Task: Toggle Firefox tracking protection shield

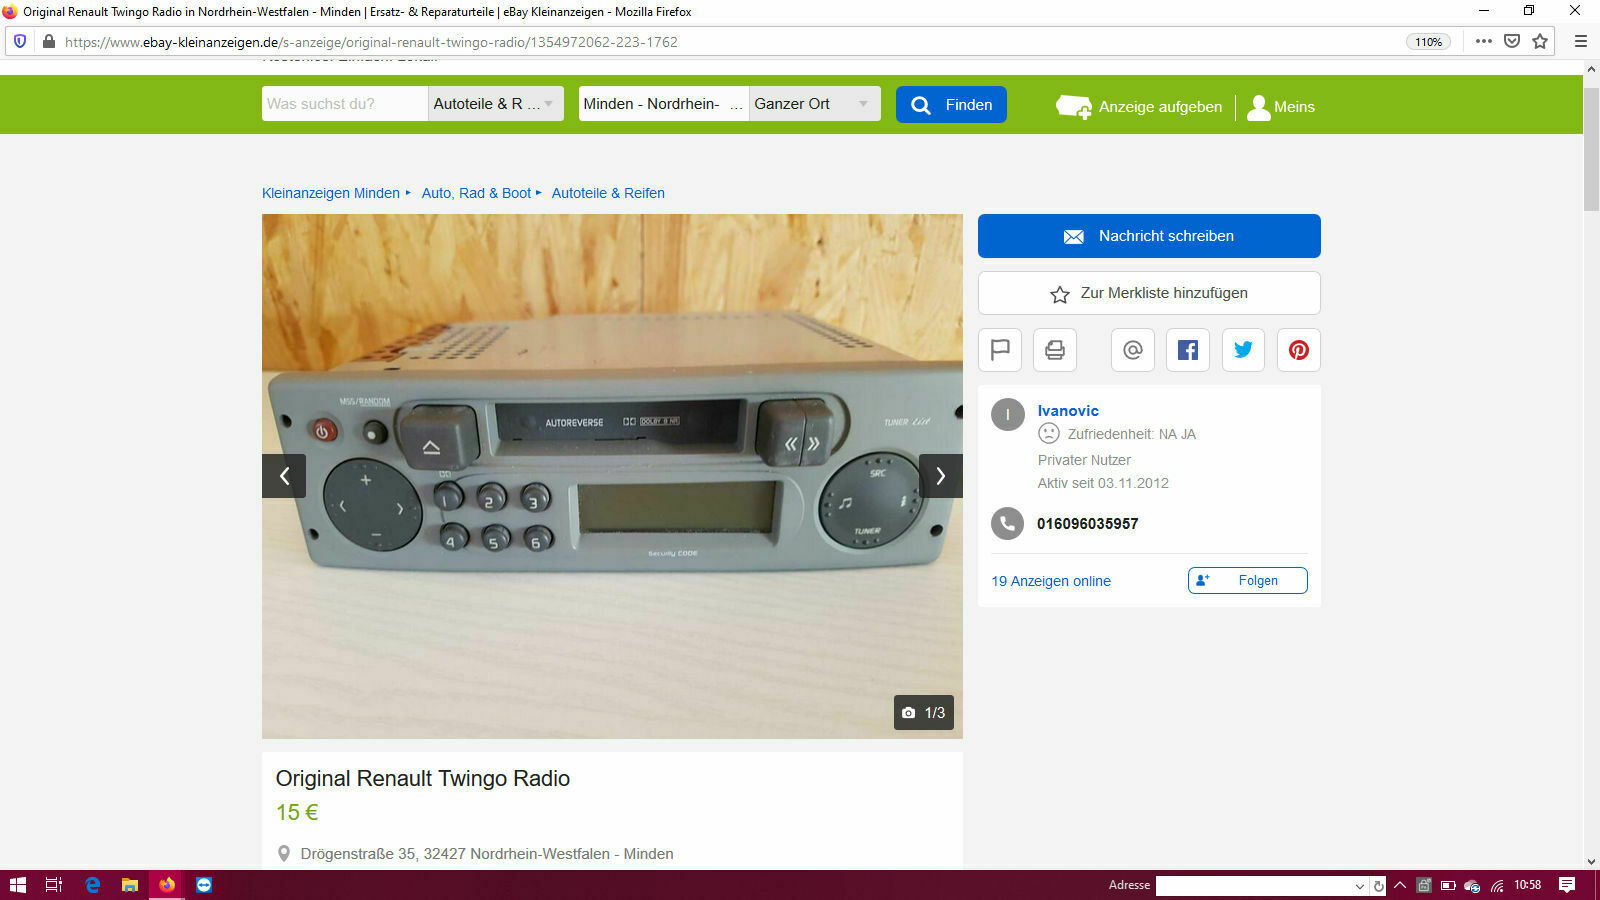Action: coord(19,42)
